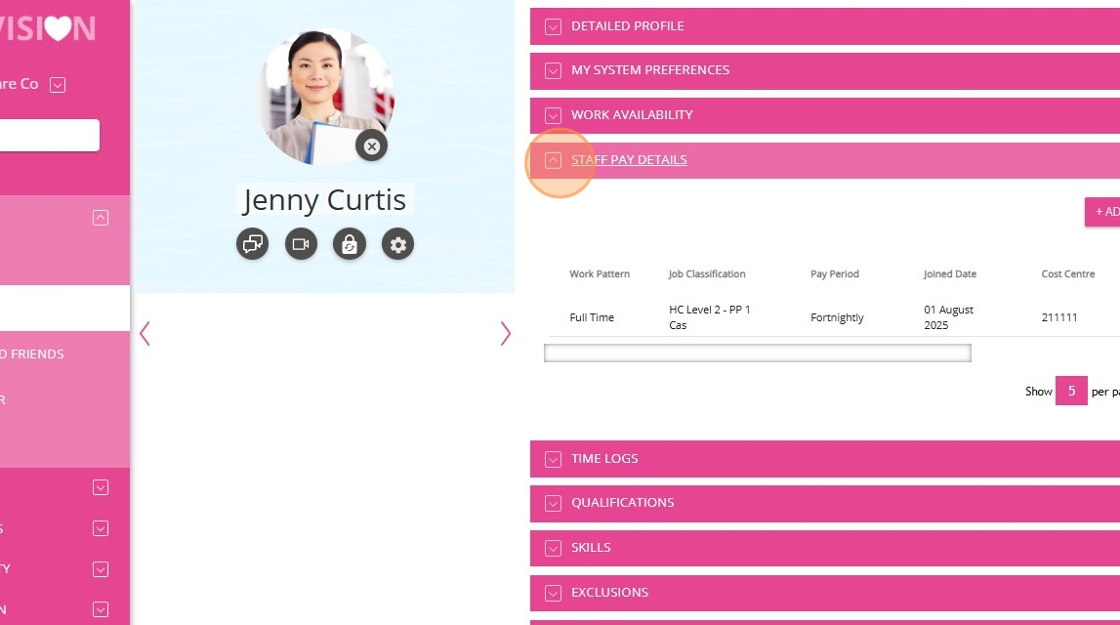
Task: Open the profile settings gear icon
Action: (x=398, y=244)
